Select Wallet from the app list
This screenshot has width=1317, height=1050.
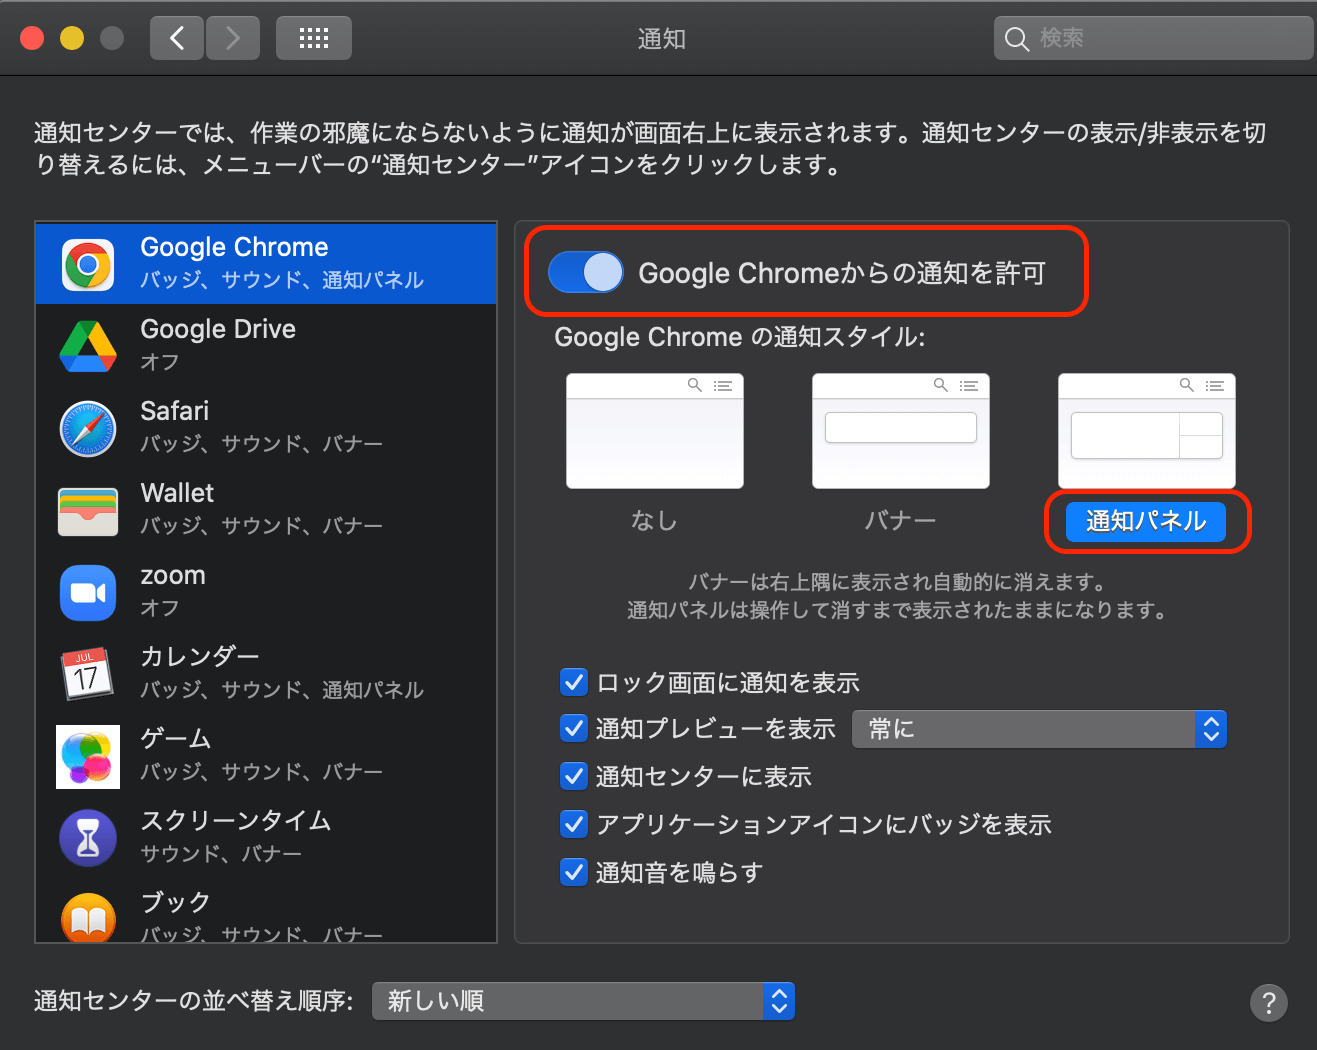coord(87,510)
